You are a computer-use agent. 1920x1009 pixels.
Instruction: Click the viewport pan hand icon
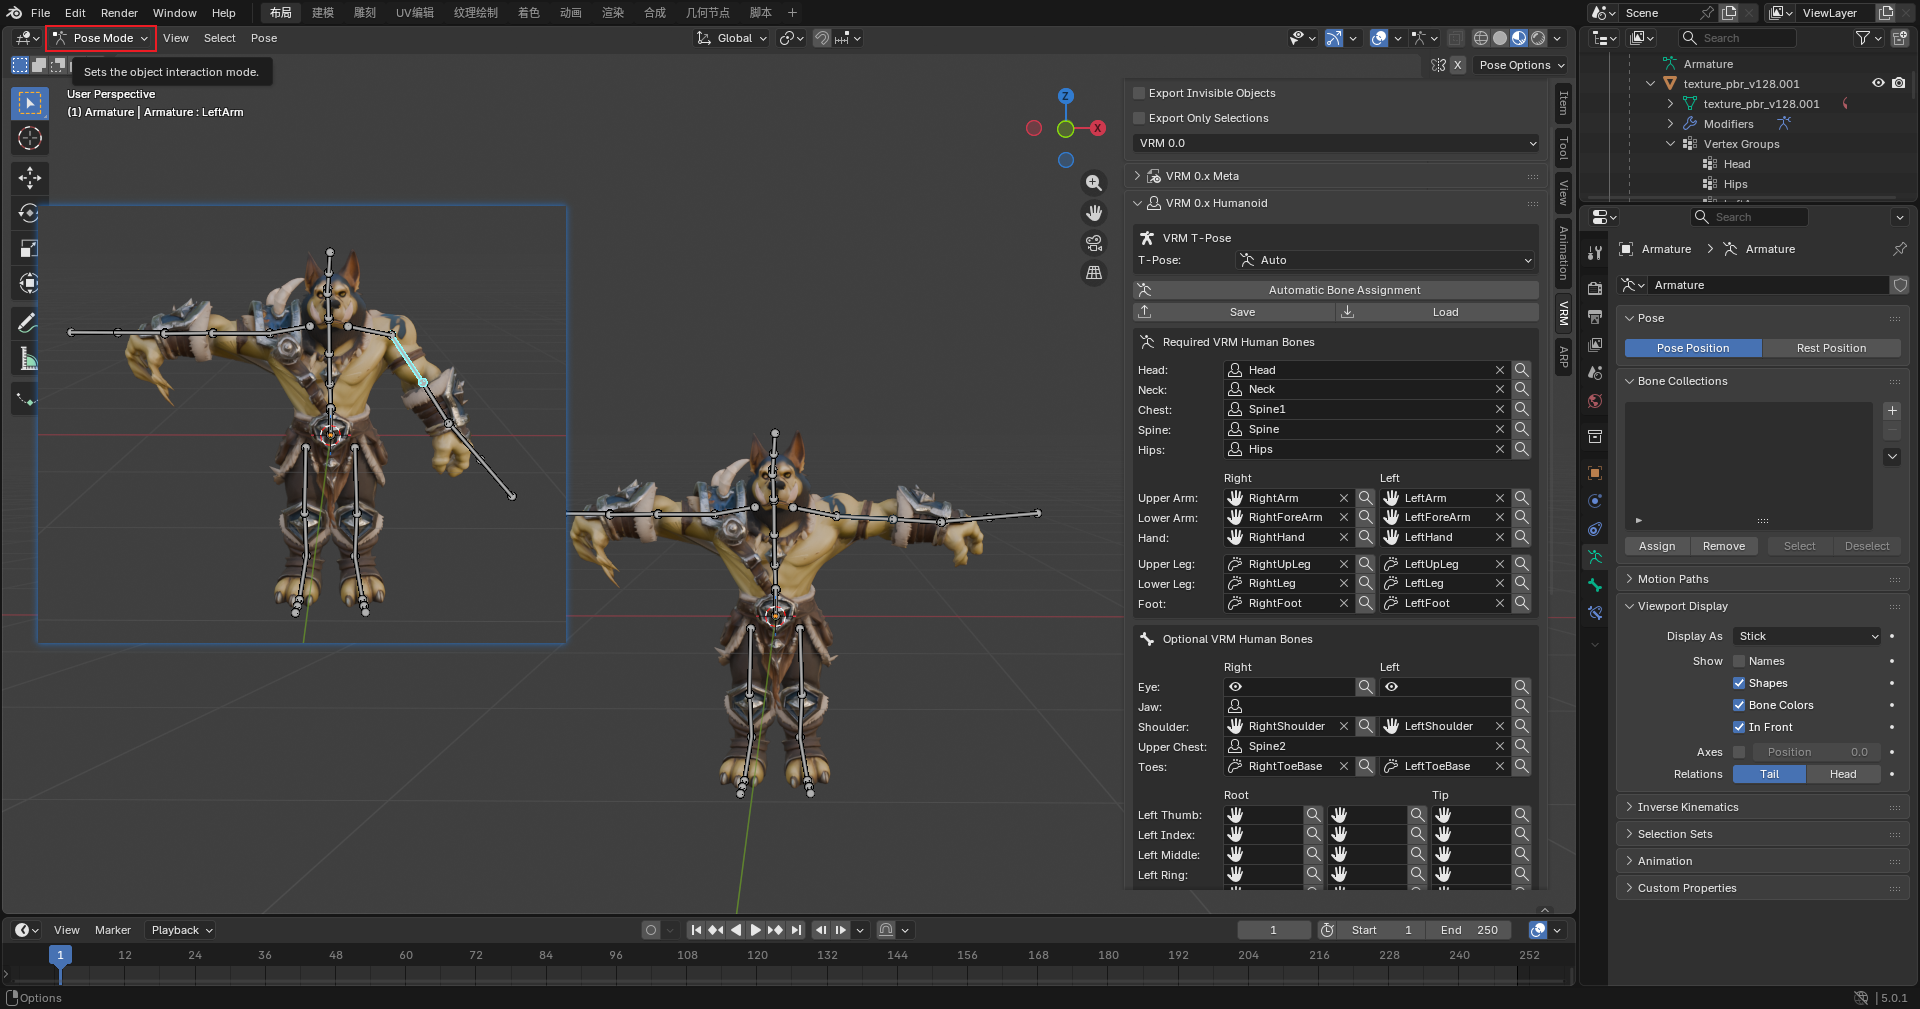[1094, 213]
